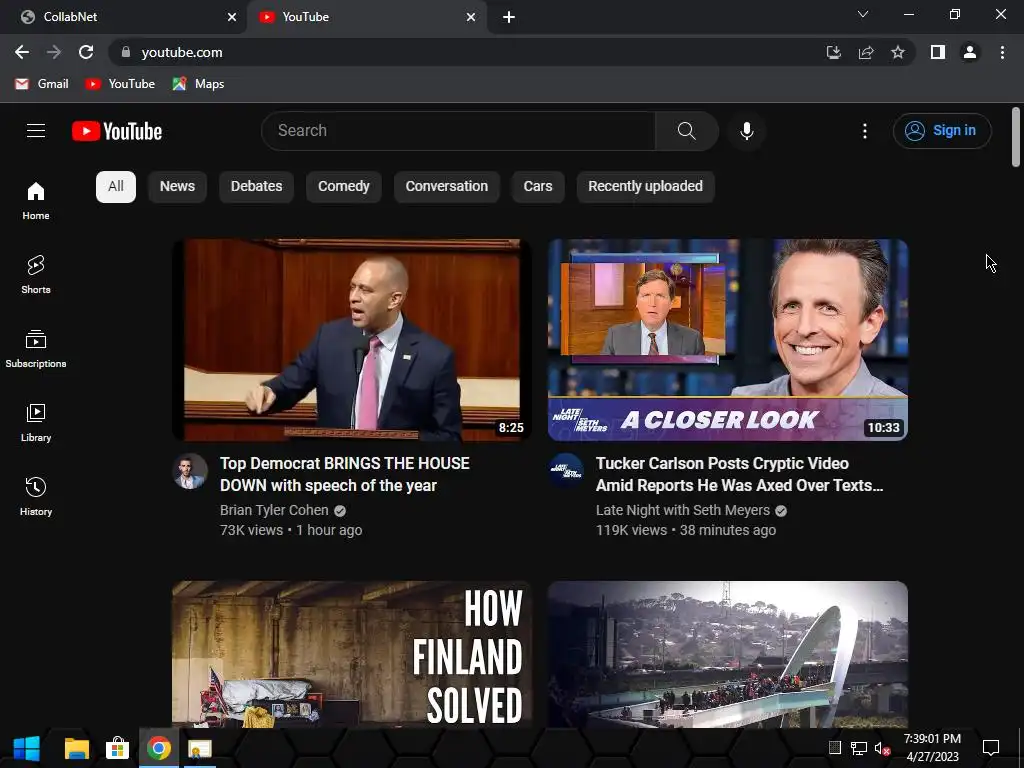Open Chrome three-dot menu
The image size is (1024, 768).
(x=1002, y=52)
